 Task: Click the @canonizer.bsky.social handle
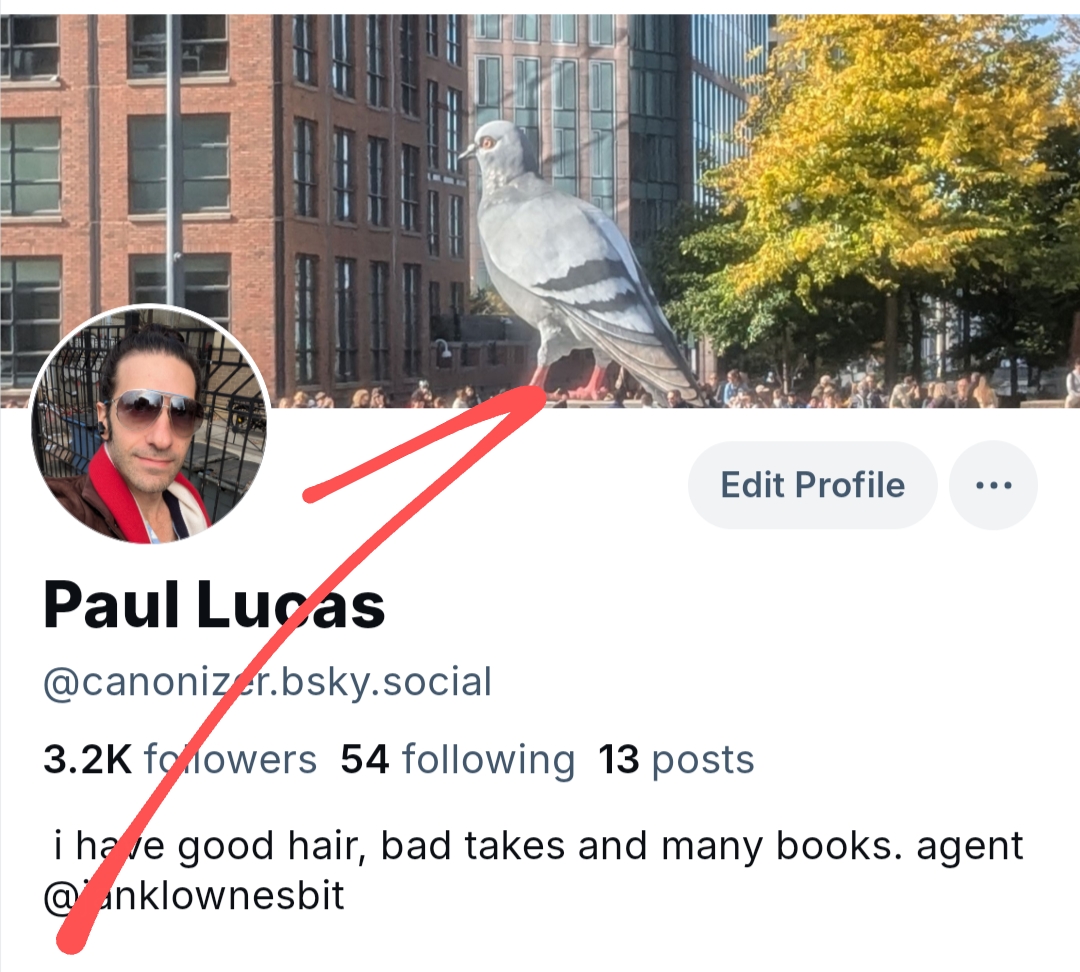(x=267, y=682)
